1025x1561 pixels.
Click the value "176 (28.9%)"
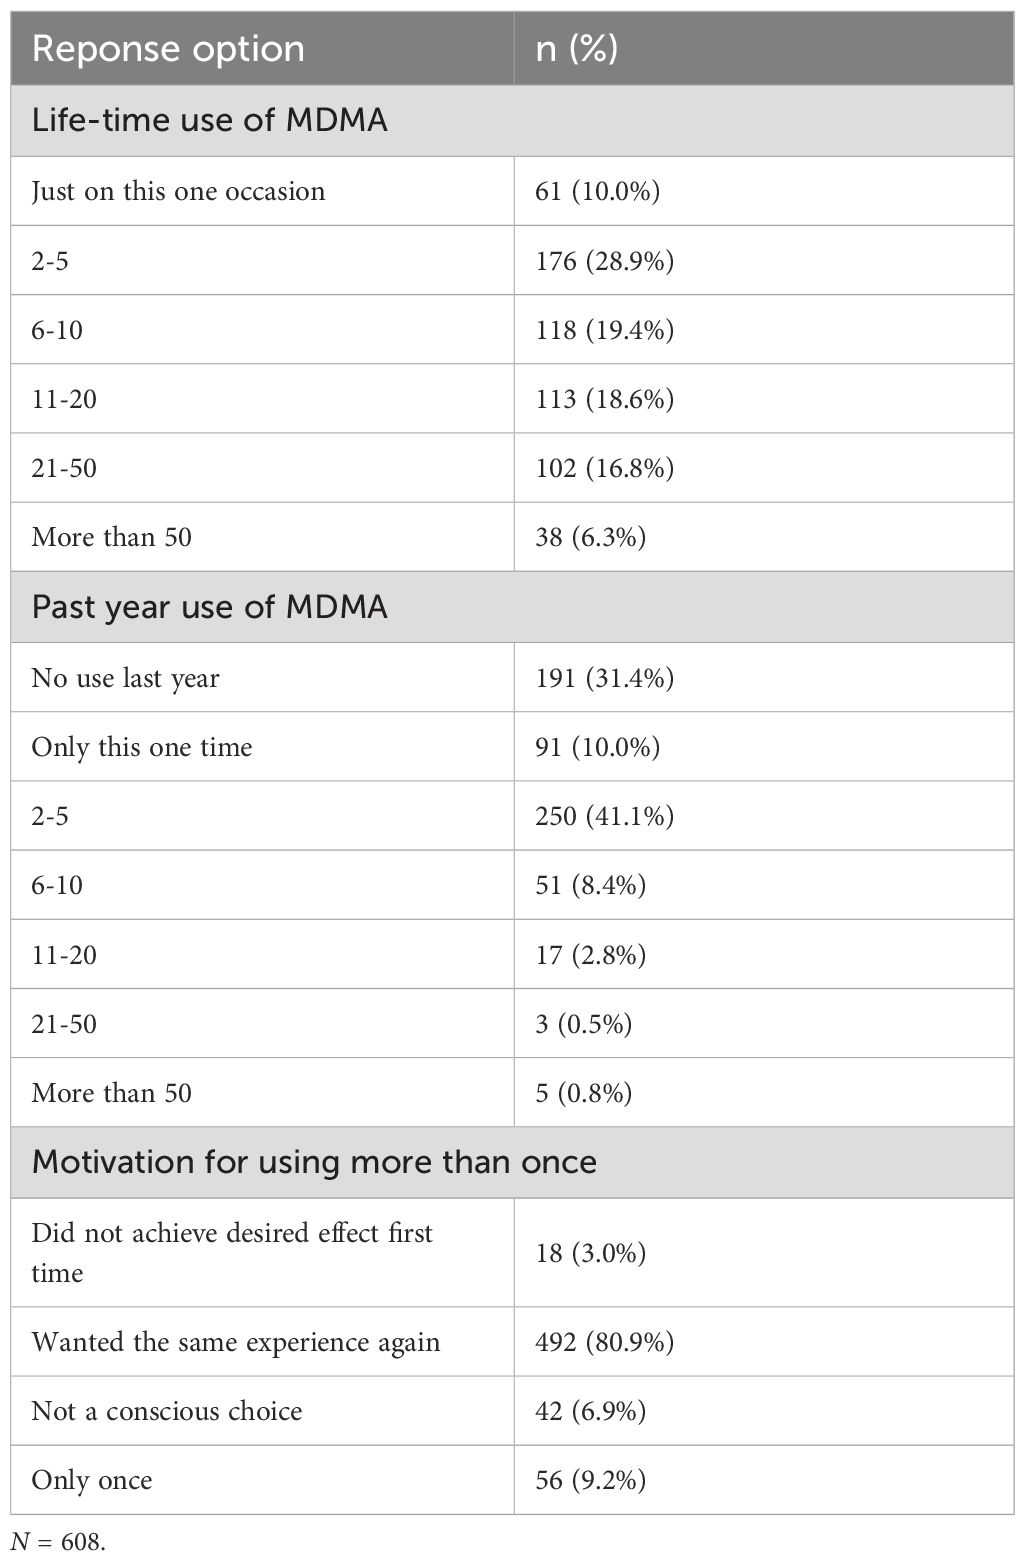[604, 261]
